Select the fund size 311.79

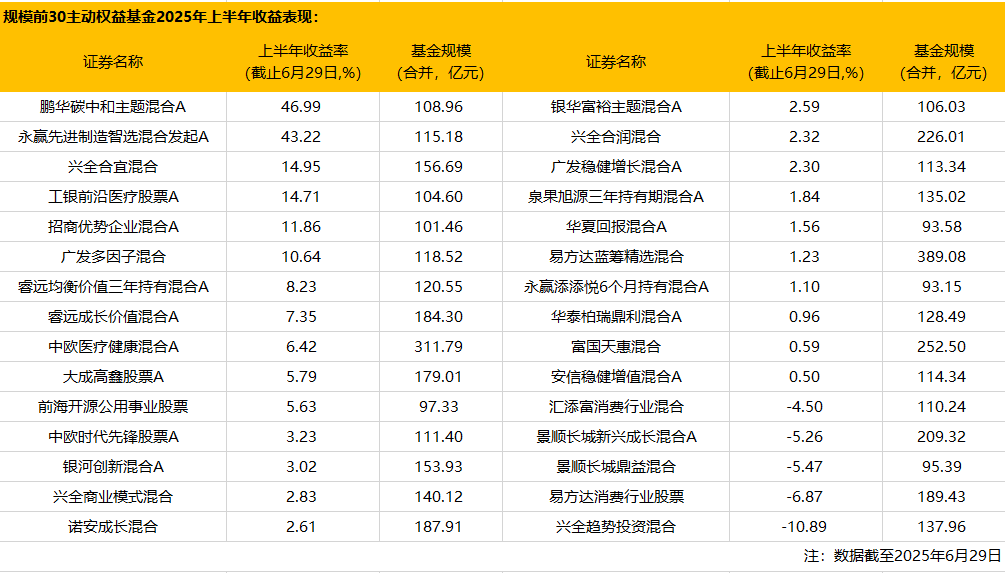[x=438, y=347]
